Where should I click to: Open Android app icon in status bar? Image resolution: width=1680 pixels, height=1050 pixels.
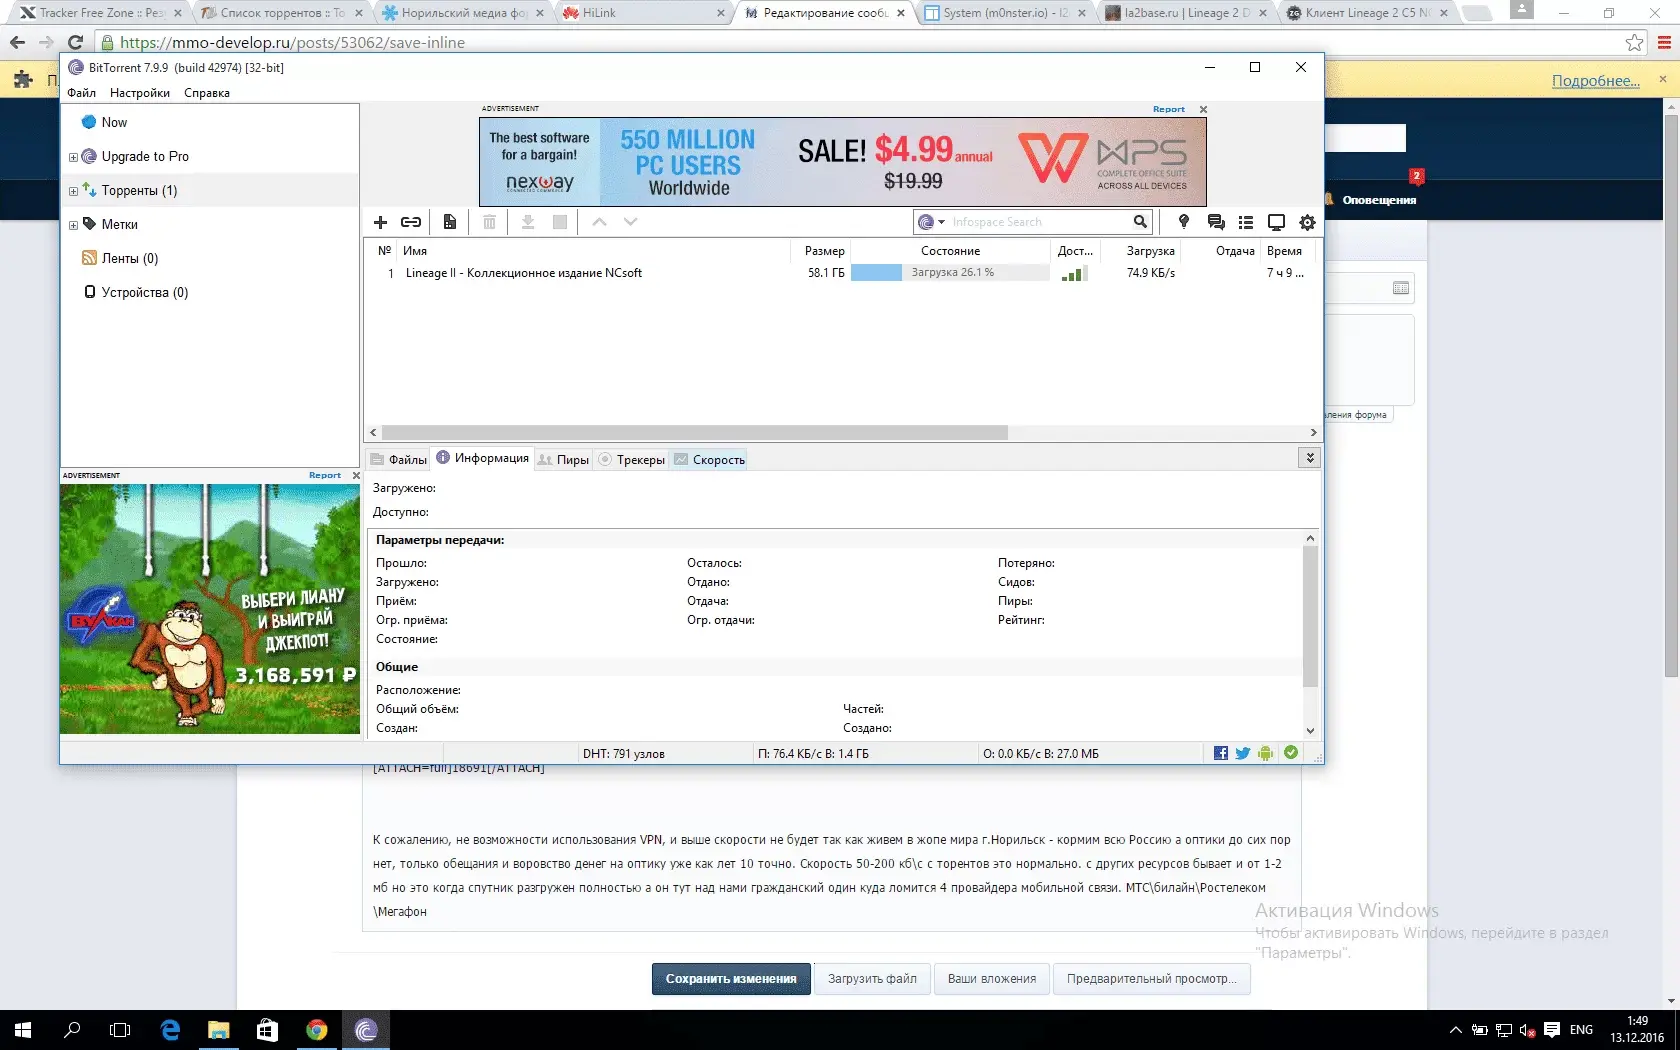tap(1266, 753)
